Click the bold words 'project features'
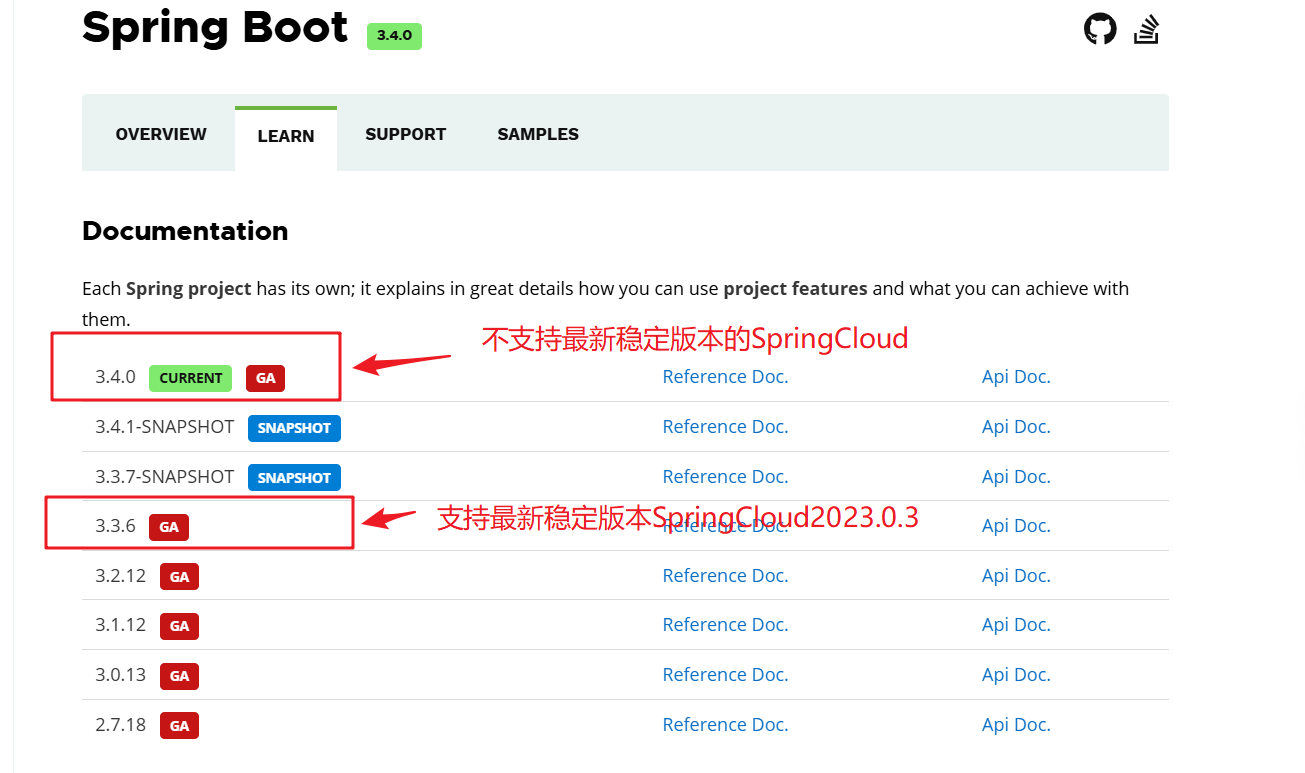The width and height of the screenshot is (1305, 773). click(x=795, y=289)
